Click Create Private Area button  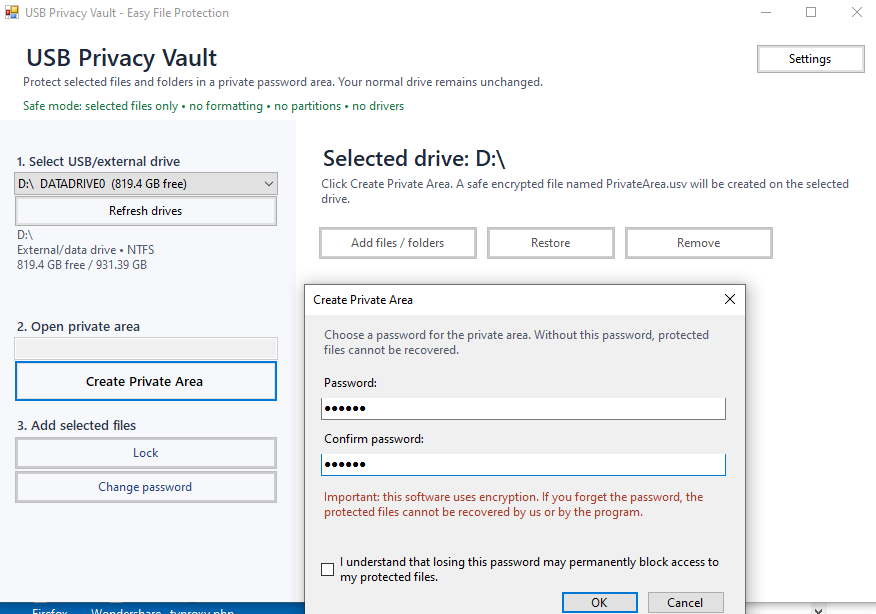pyautogui.click(x=145, y=382)
